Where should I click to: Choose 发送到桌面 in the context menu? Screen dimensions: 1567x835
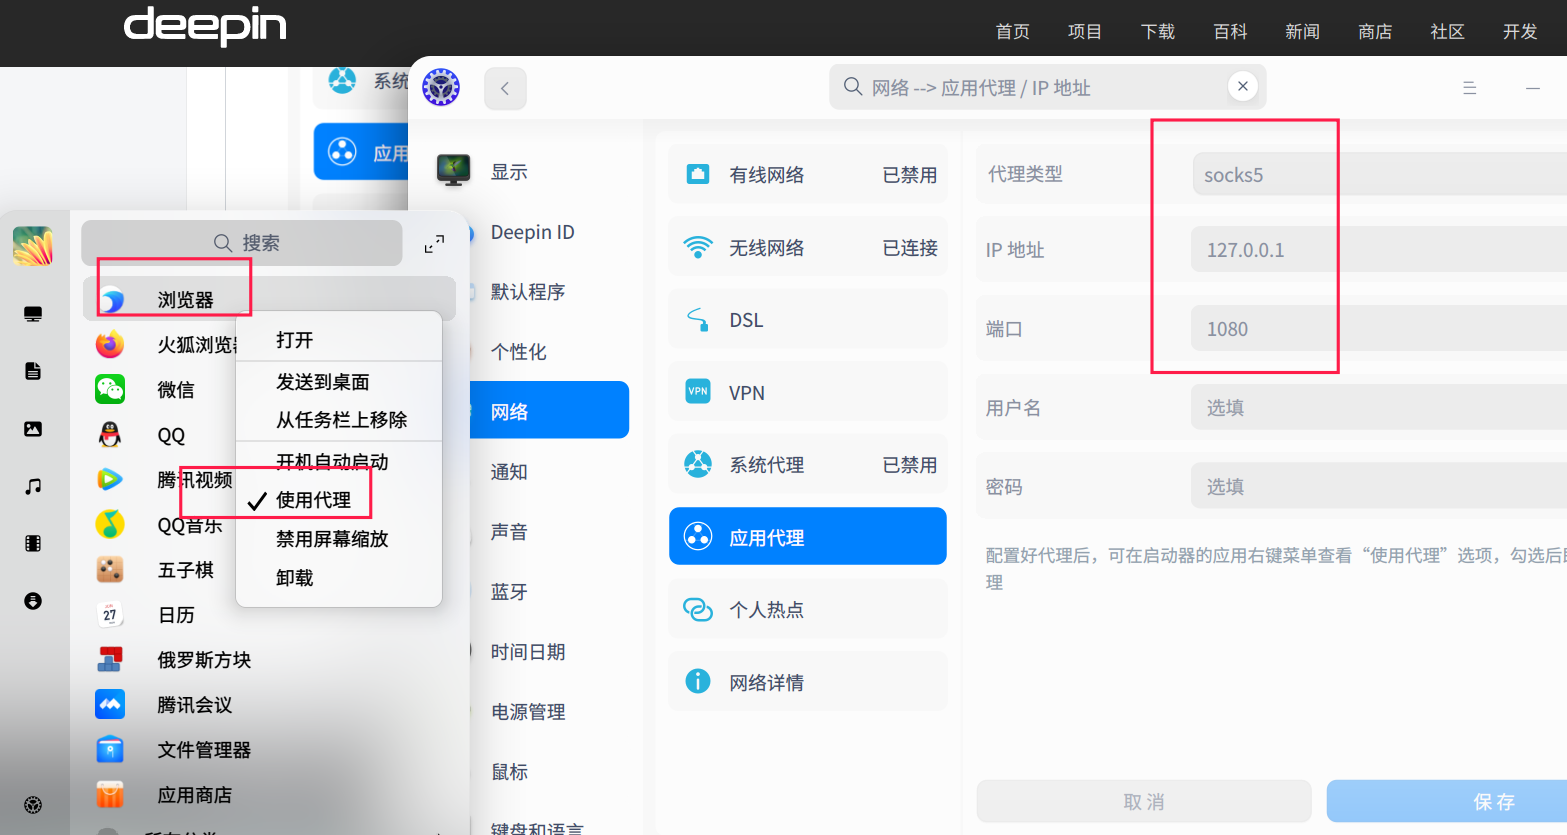pyautogui.click(x=339, y=382)
